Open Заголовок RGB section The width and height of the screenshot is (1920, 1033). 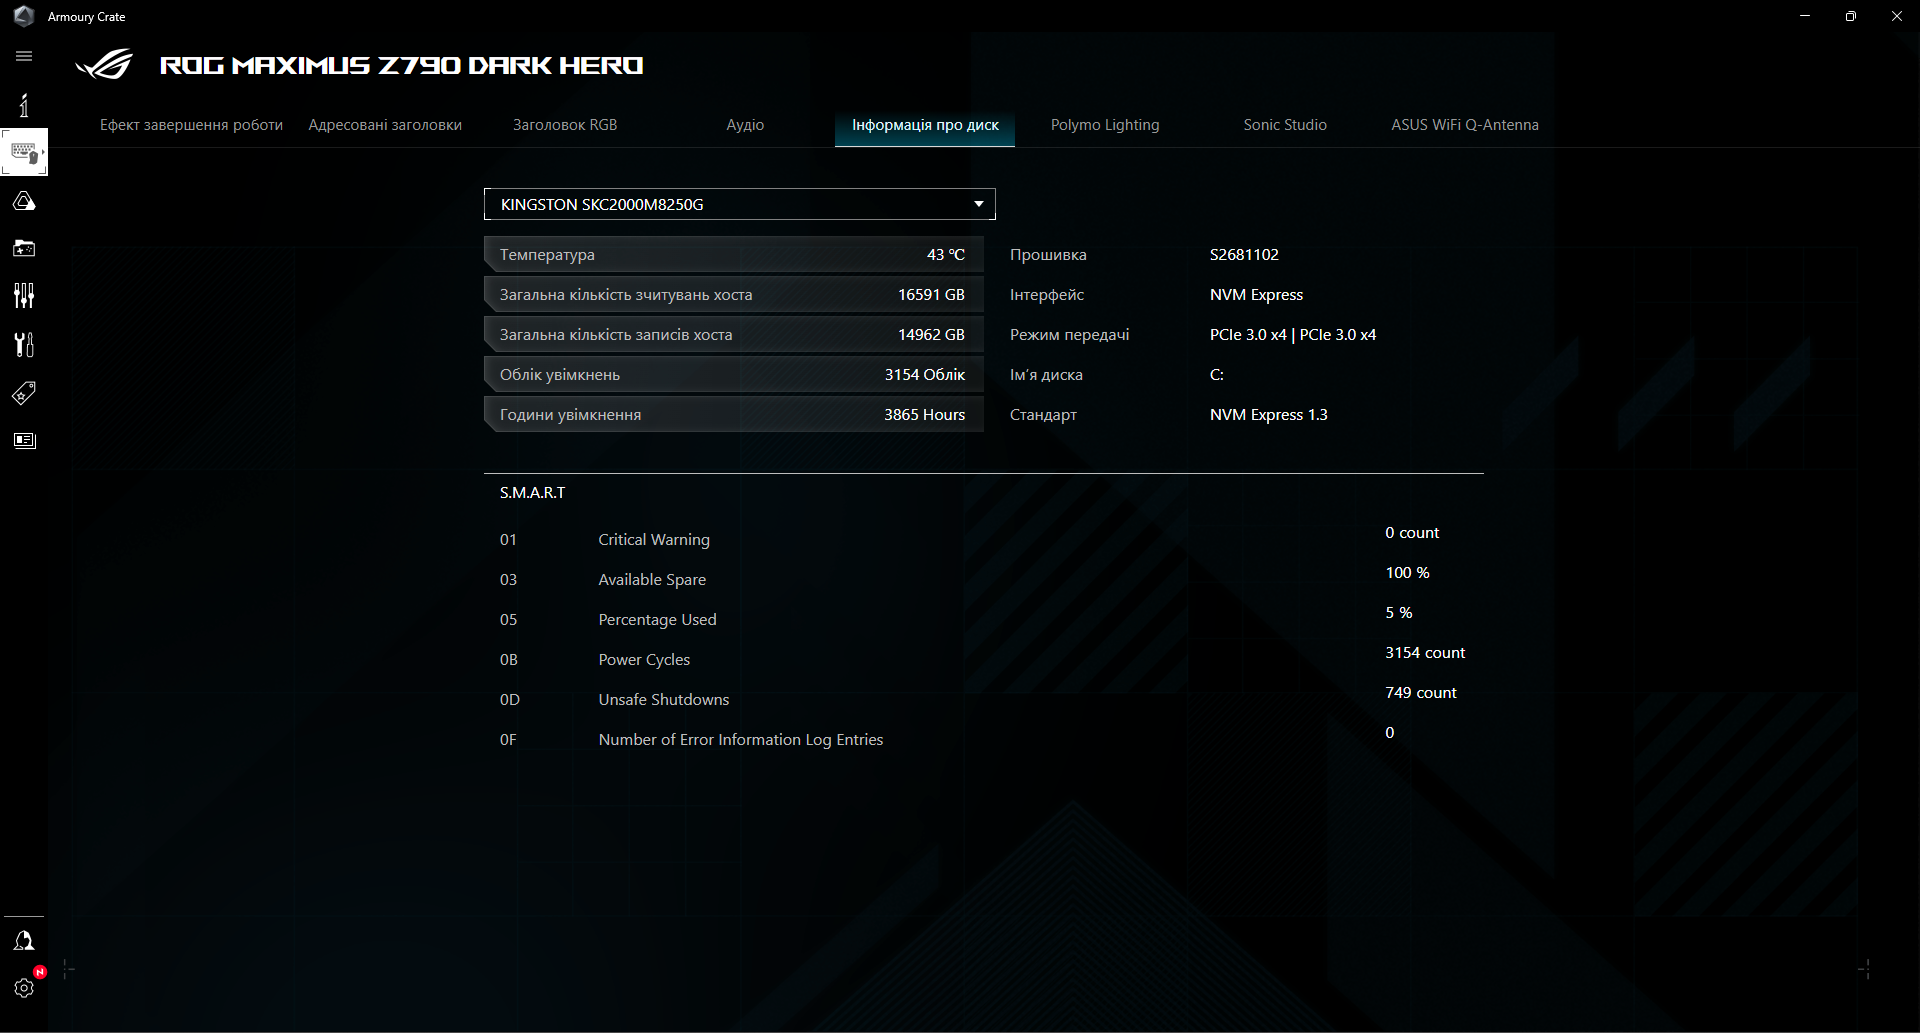[x=564, y=124]
